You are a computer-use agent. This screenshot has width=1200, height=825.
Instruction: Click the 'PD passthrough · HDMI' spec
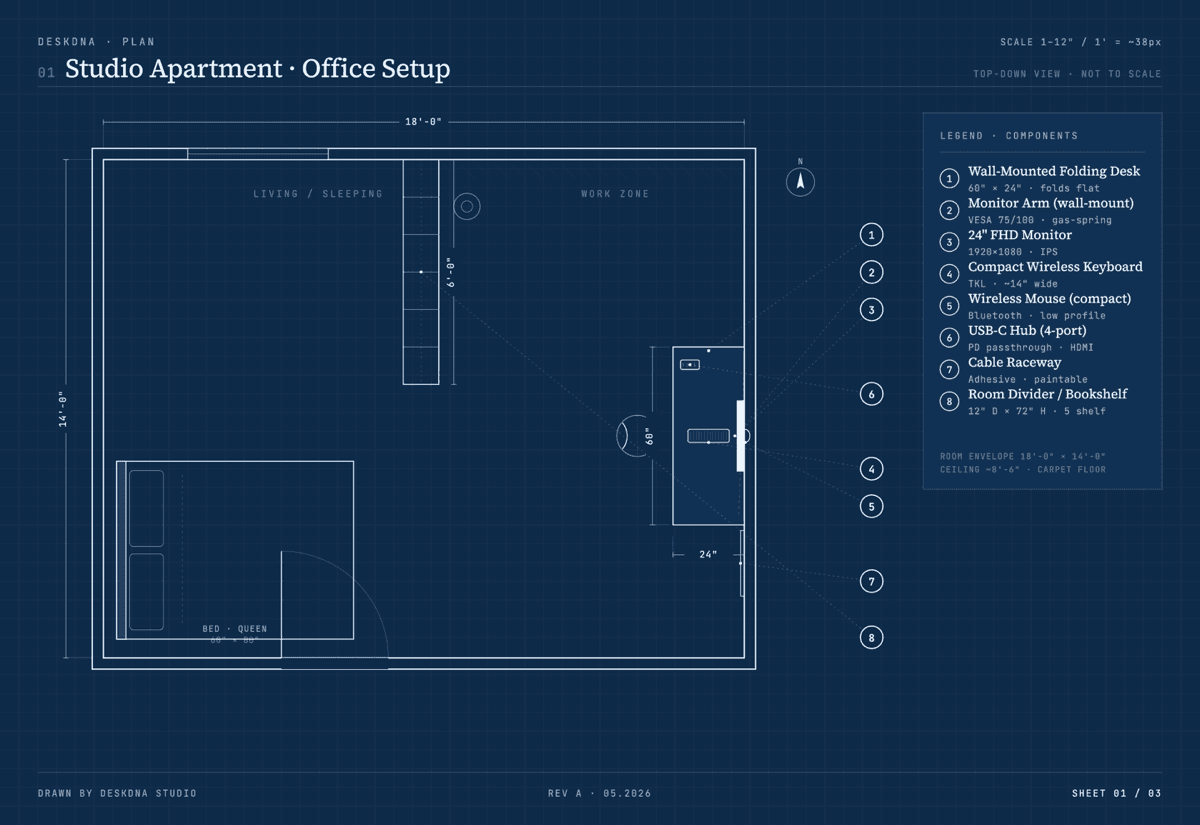1031,348
